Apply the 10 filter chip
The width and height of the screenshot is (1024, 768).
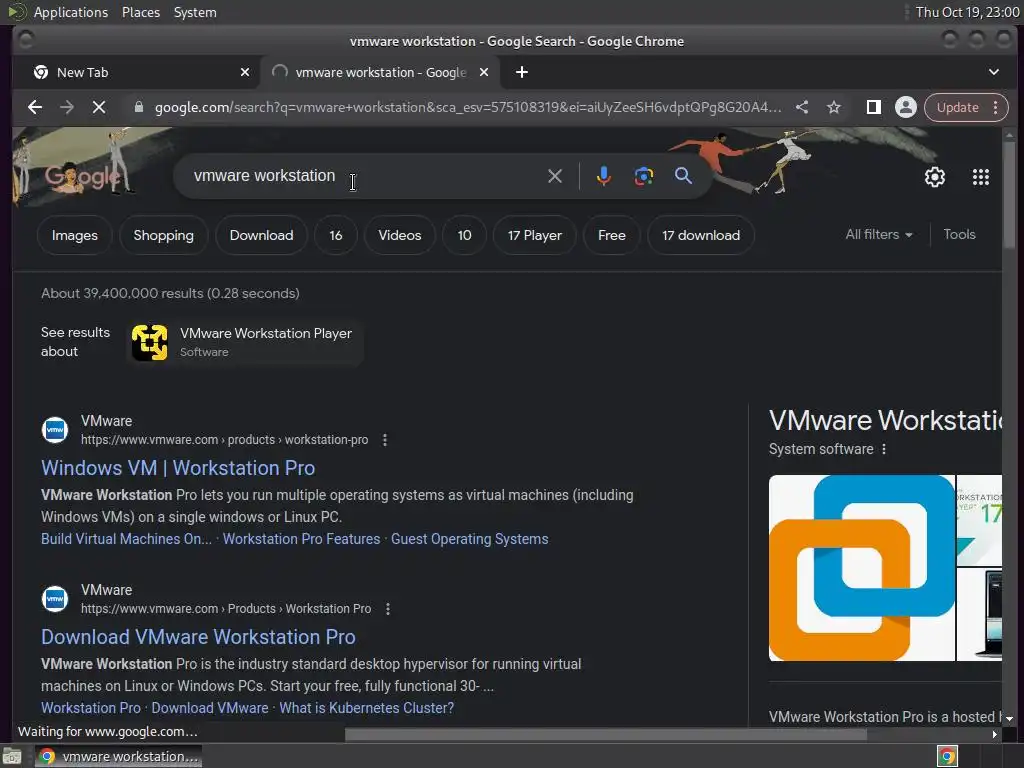(464, 236)
